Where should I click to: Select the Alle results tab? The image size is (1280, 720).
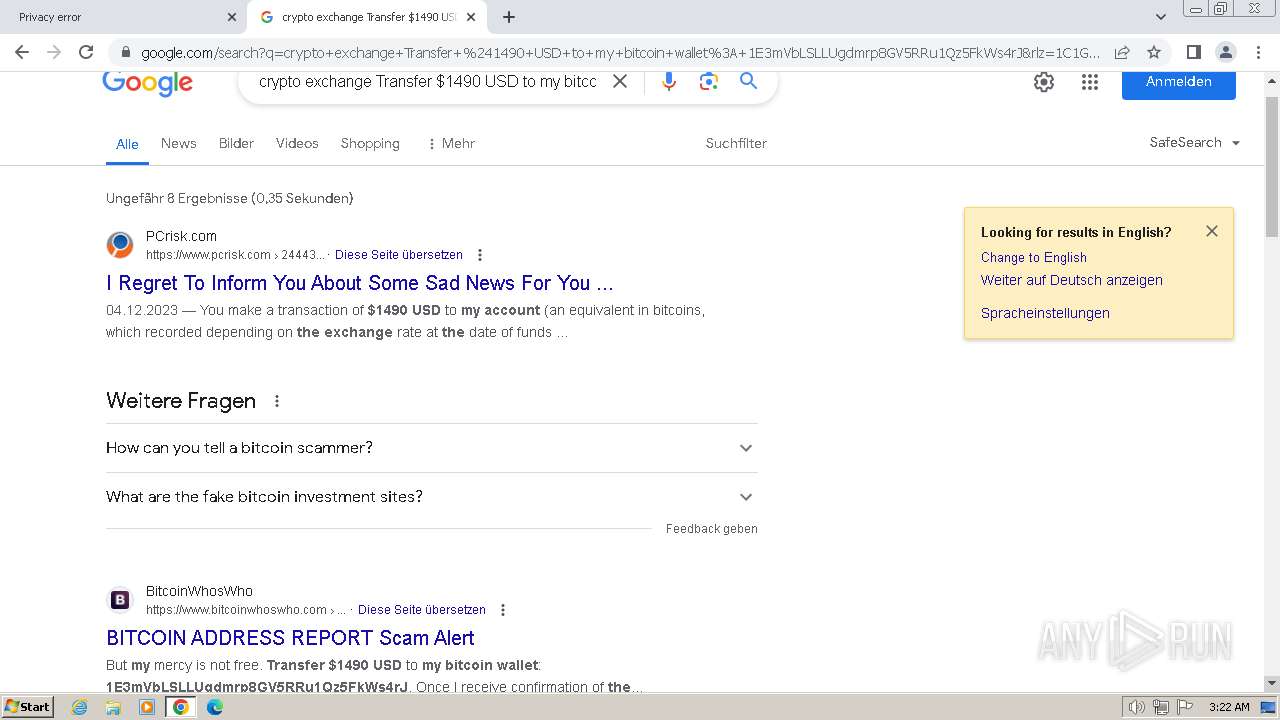127,144
